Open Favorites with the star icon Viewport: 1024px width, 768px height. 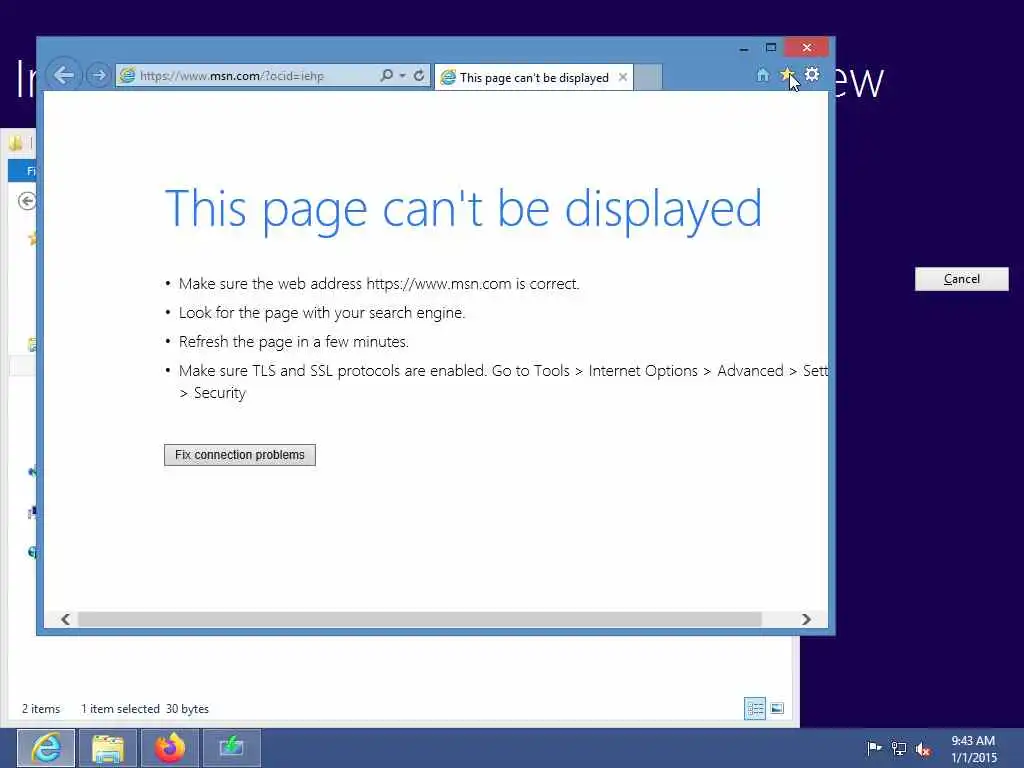[787, 75]
